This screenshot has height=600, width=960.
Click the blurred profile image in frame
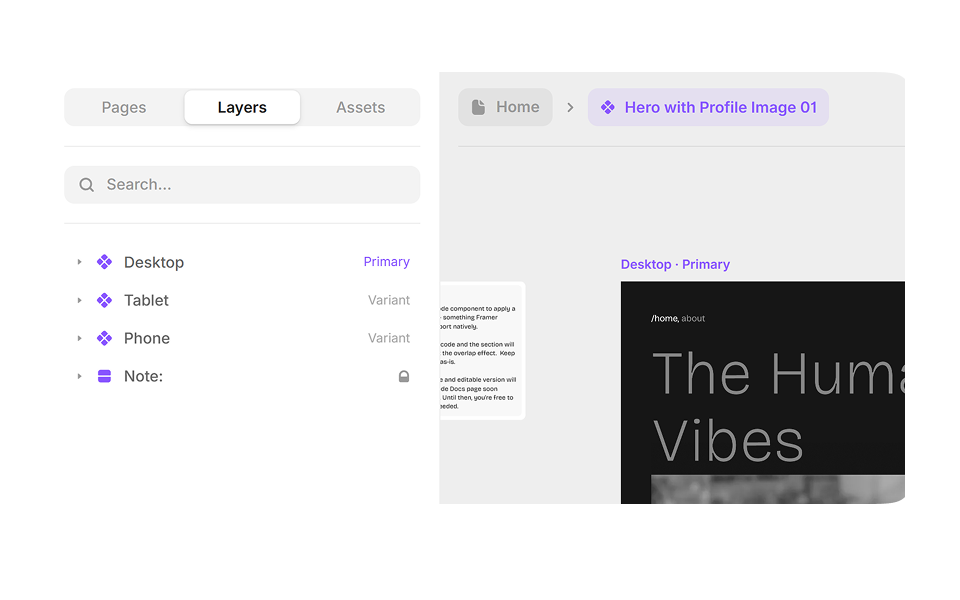[x=778, y=489]
